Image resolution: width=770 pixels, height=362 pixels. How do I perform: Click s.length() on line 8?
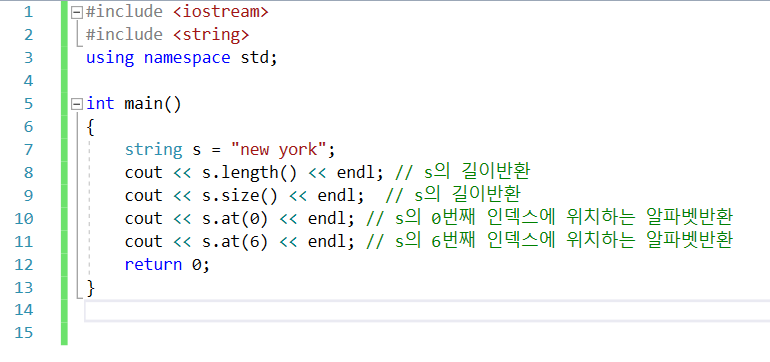(249, 172)
